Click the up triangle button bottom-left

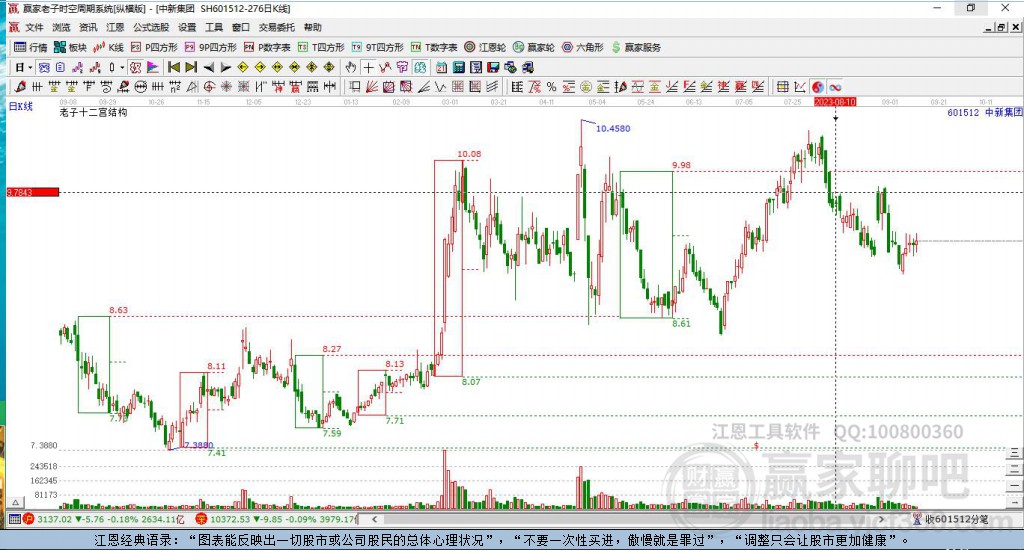pos(16,502)
